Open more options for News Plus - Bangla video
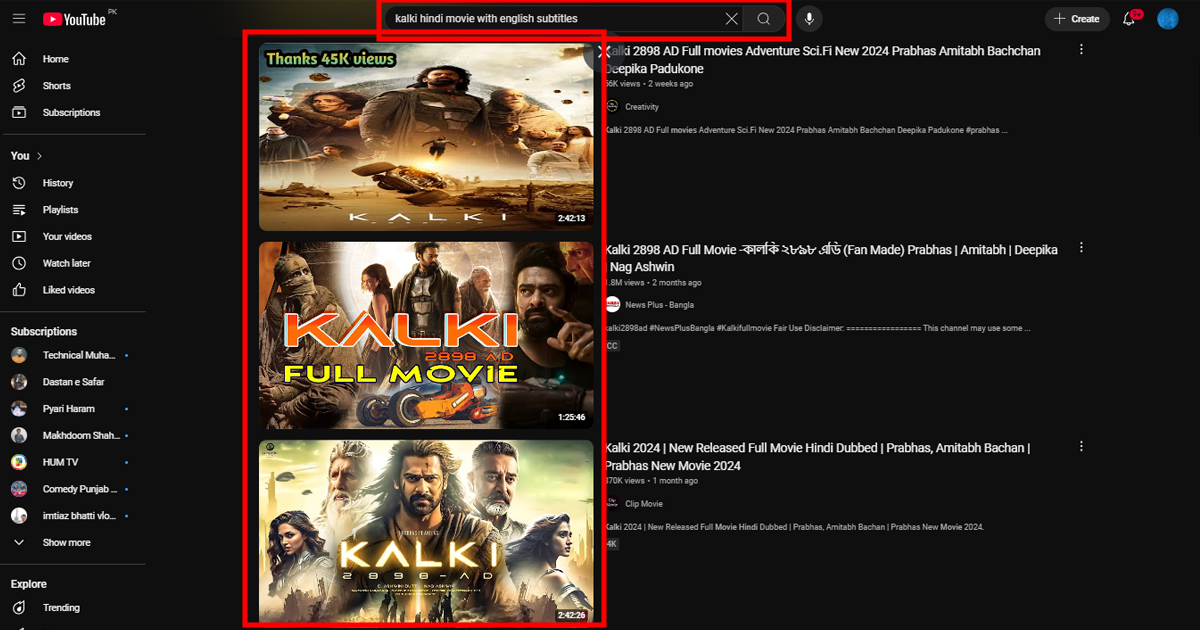 pos(1081,248)
